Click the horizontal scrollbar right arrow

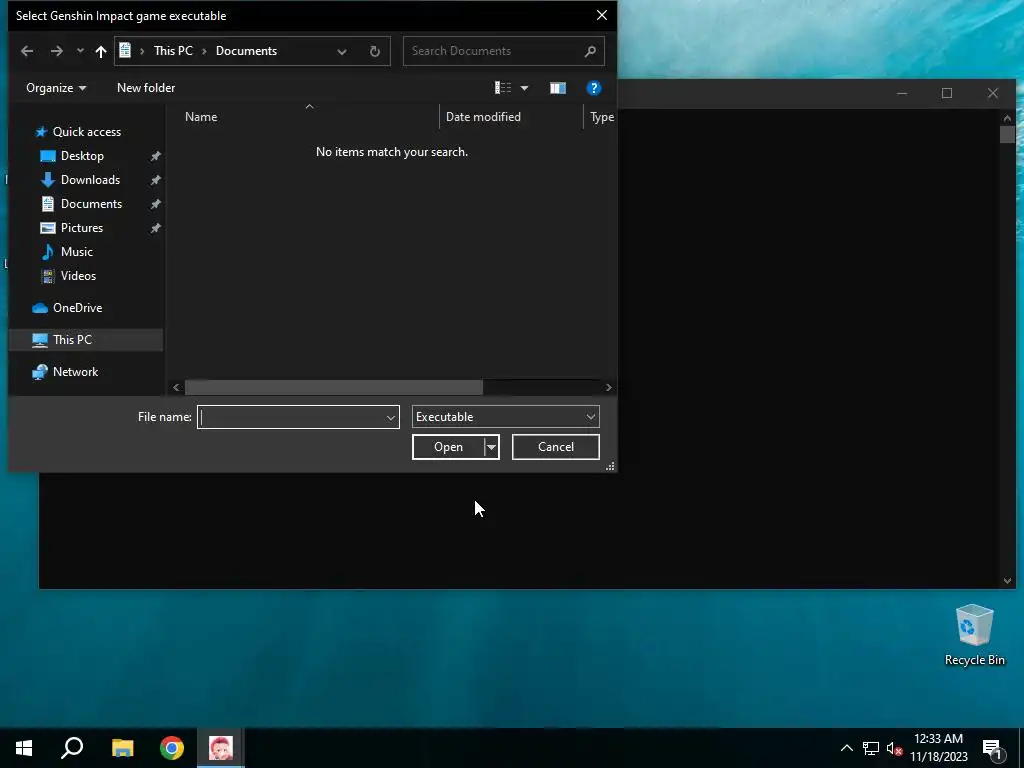click(609, 387)
